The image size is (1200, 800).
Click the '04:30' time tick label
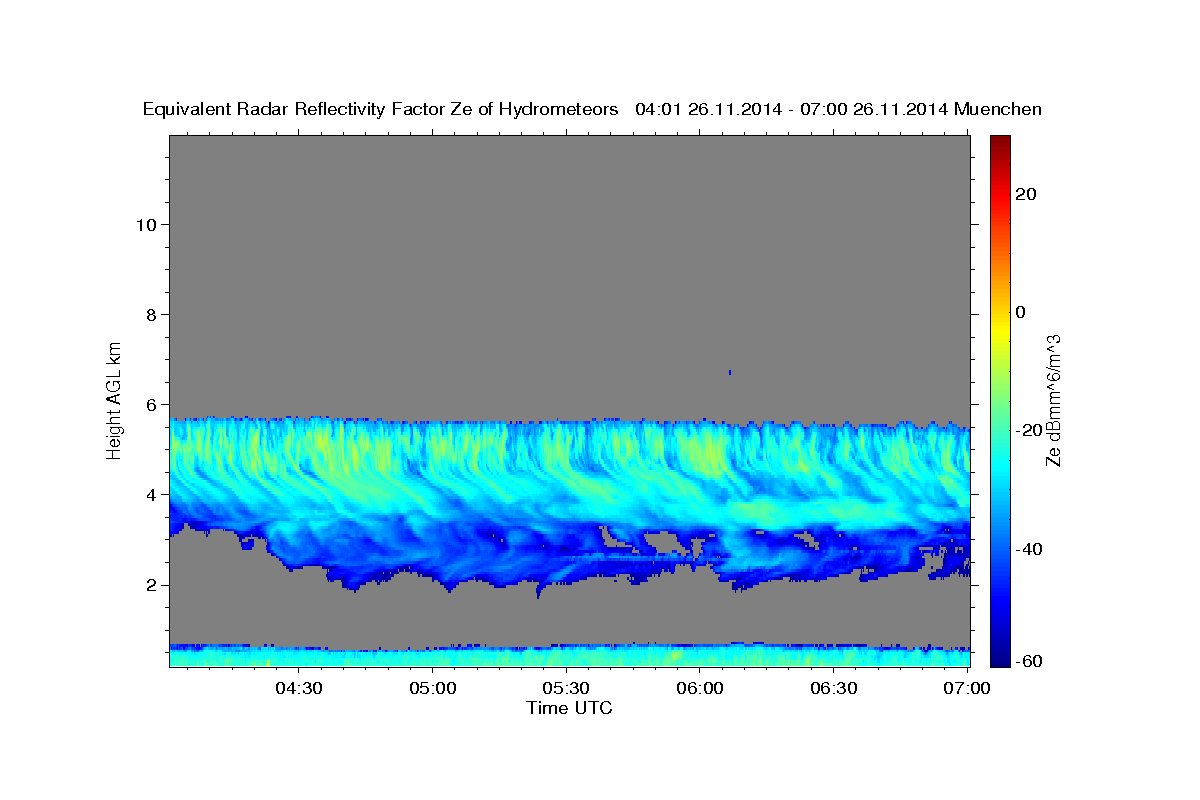point(299,689)
